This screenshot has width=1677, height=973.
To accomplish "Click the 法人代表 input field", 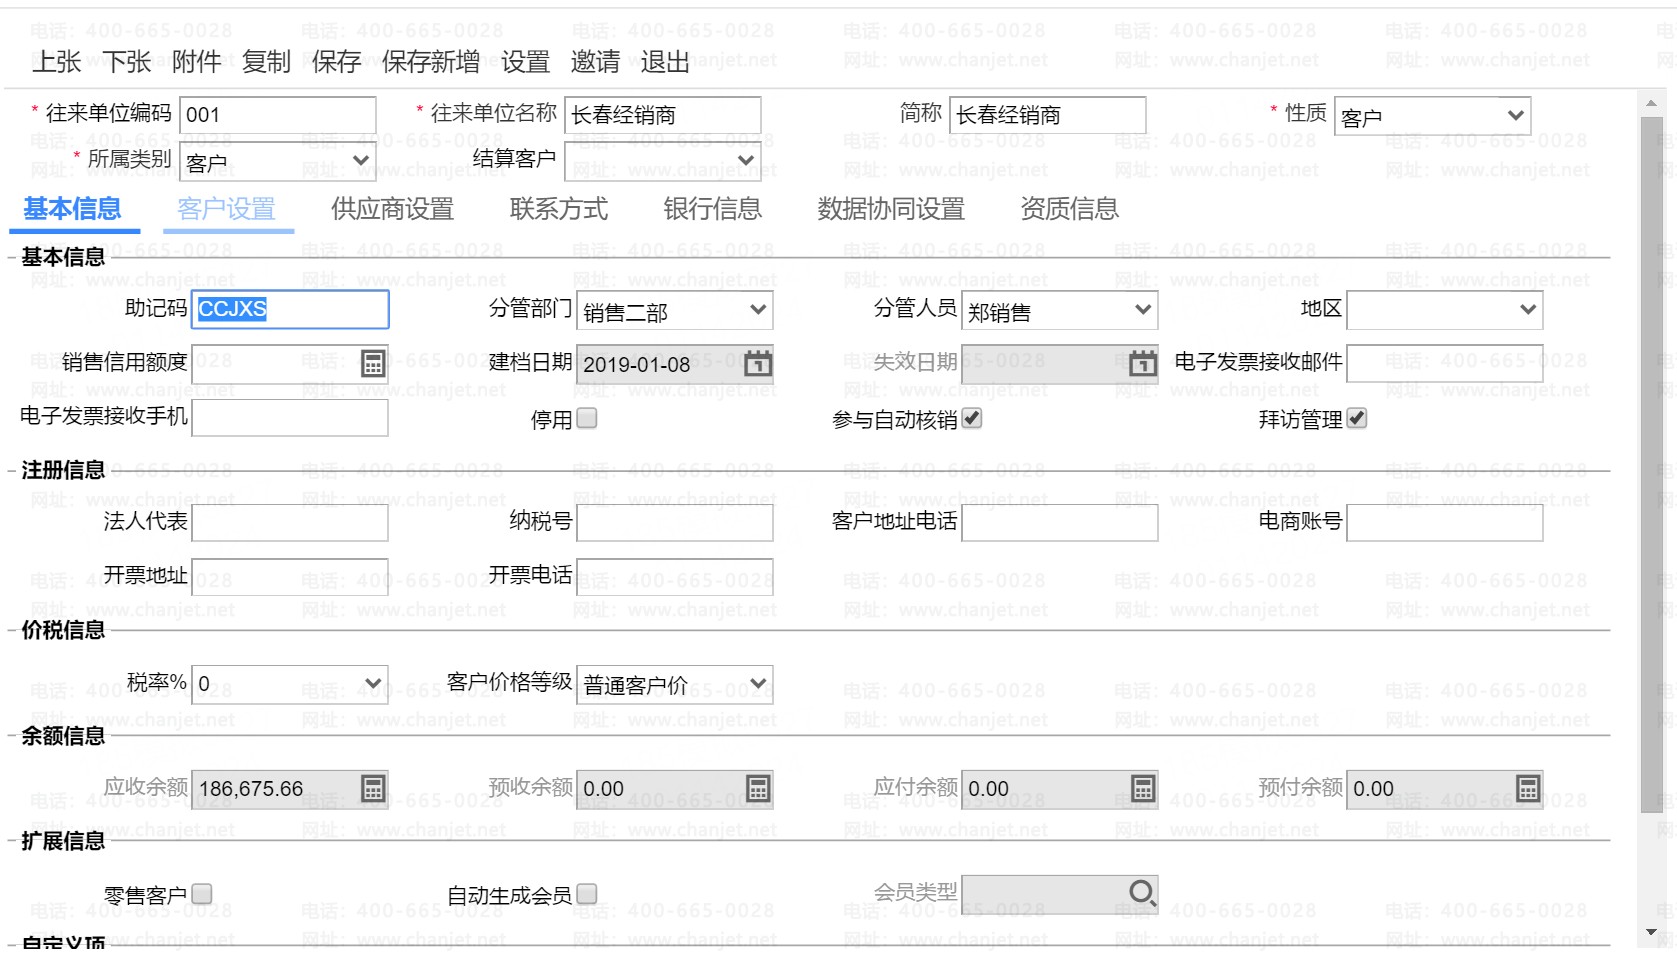I will pyautogui.click(x=289, y=523).
